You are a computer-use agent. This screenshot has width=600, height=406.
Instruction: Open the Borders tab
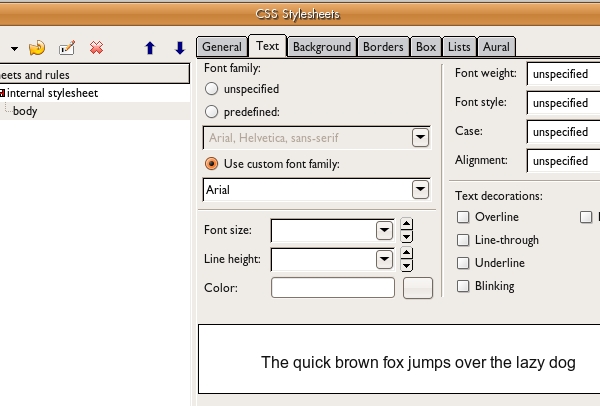click(x=383, y=47)
